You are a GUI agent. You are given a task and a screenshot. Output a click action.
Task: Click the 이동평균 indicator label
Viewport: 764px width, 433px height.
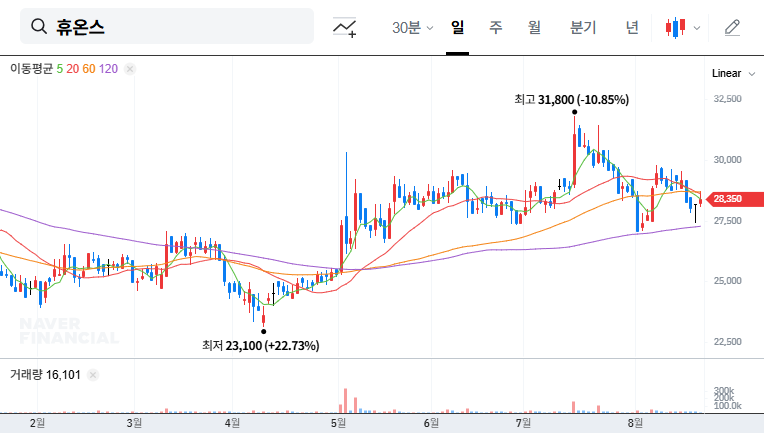point(31,69)
